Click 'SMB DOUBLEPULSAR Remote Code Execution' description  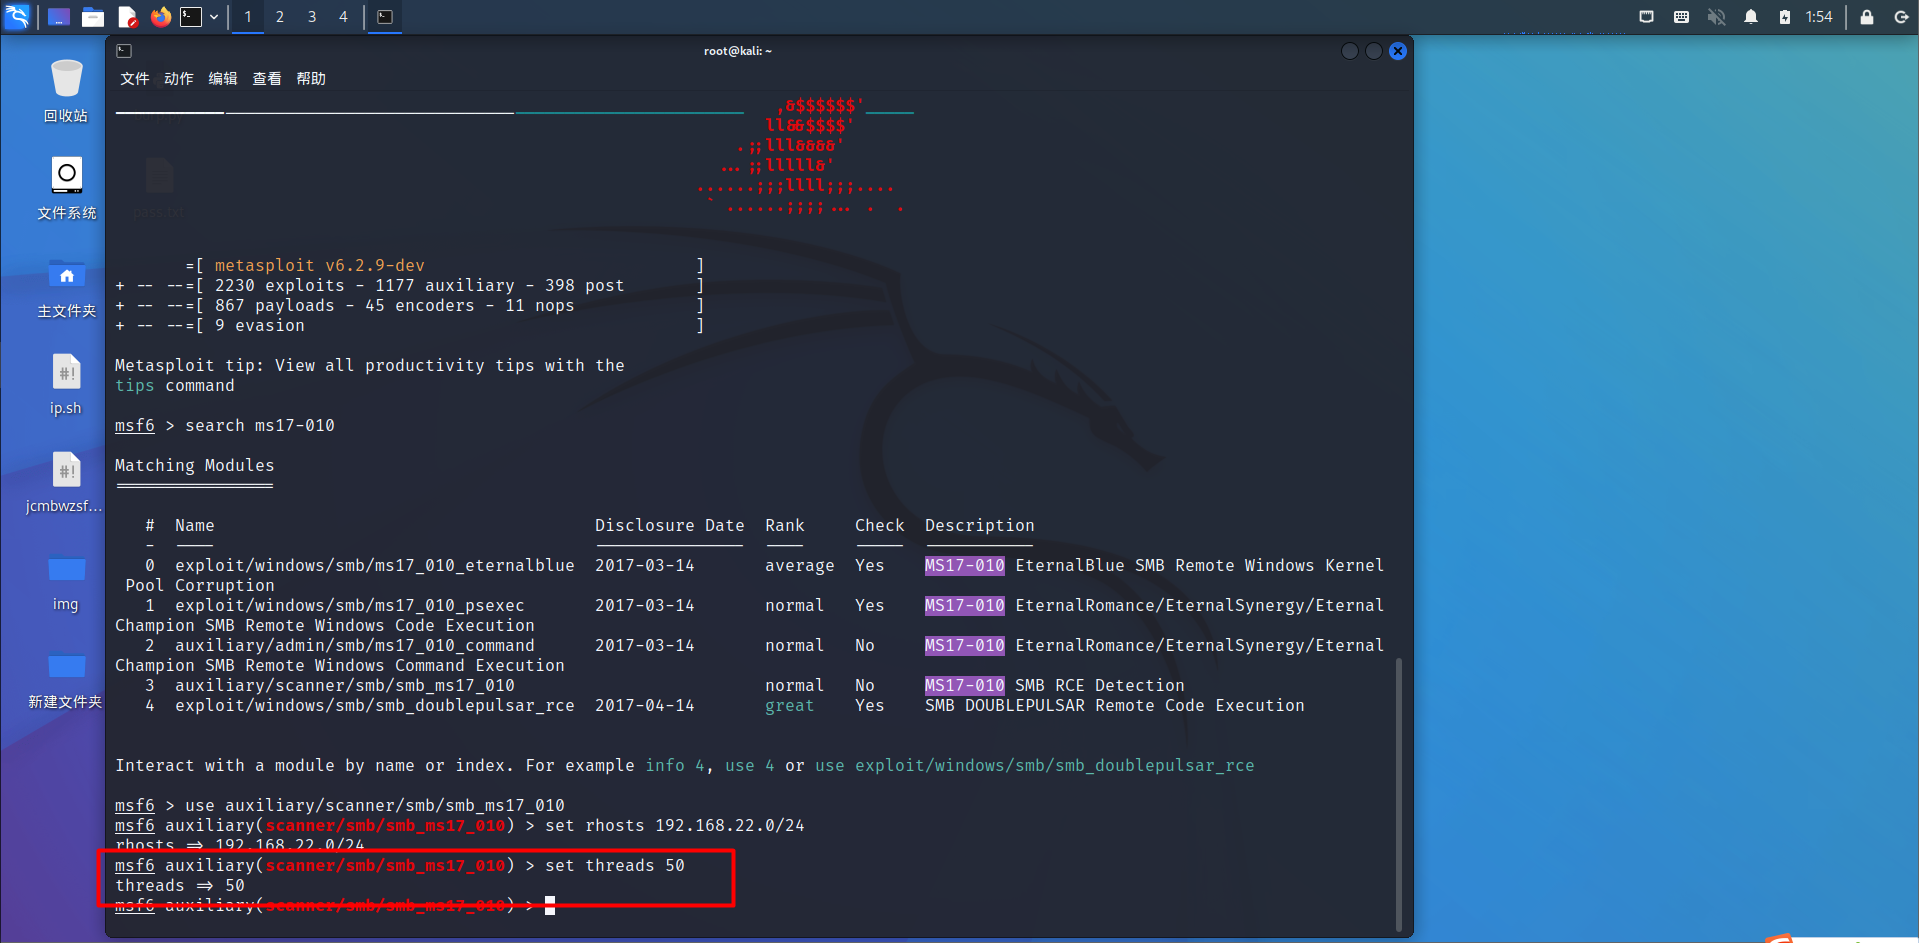tap(1115, 706)
